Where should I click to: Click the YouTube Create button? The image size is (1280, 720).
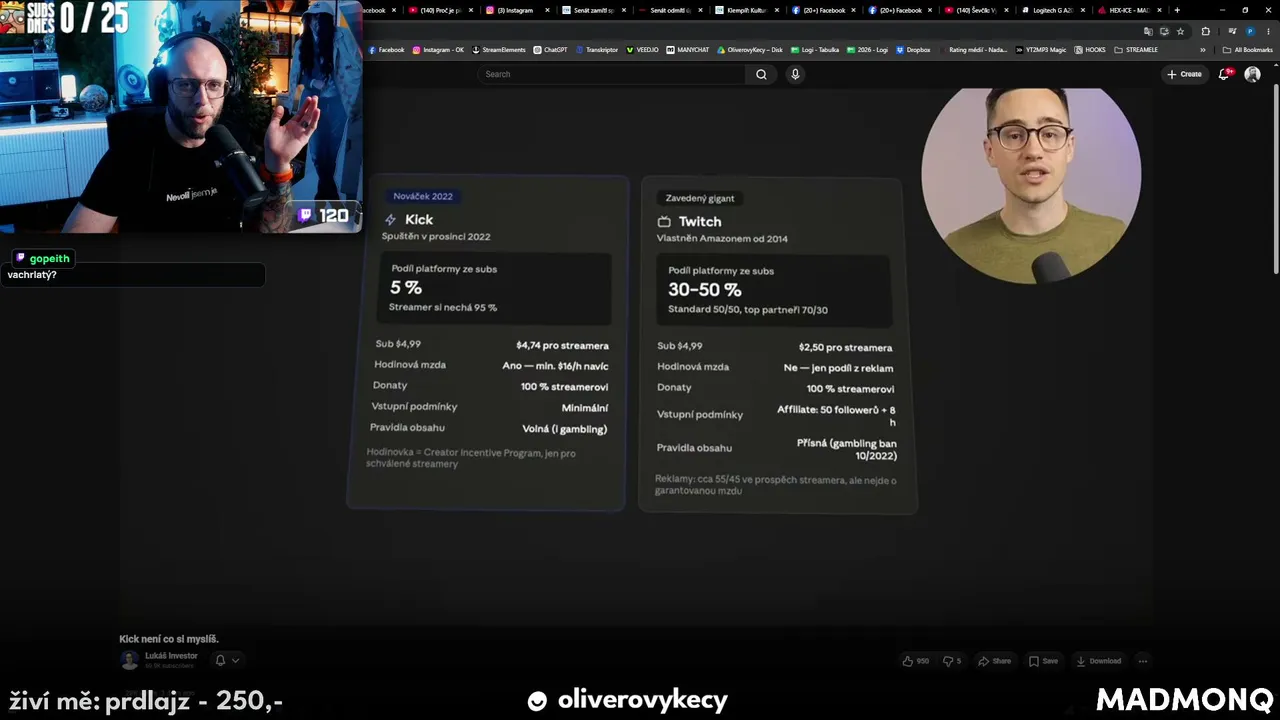coord(1184,74)
